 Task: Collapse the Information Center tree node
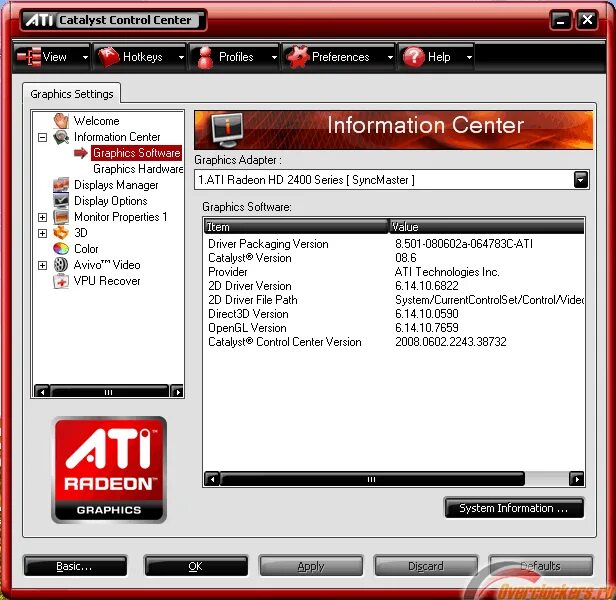42,137
